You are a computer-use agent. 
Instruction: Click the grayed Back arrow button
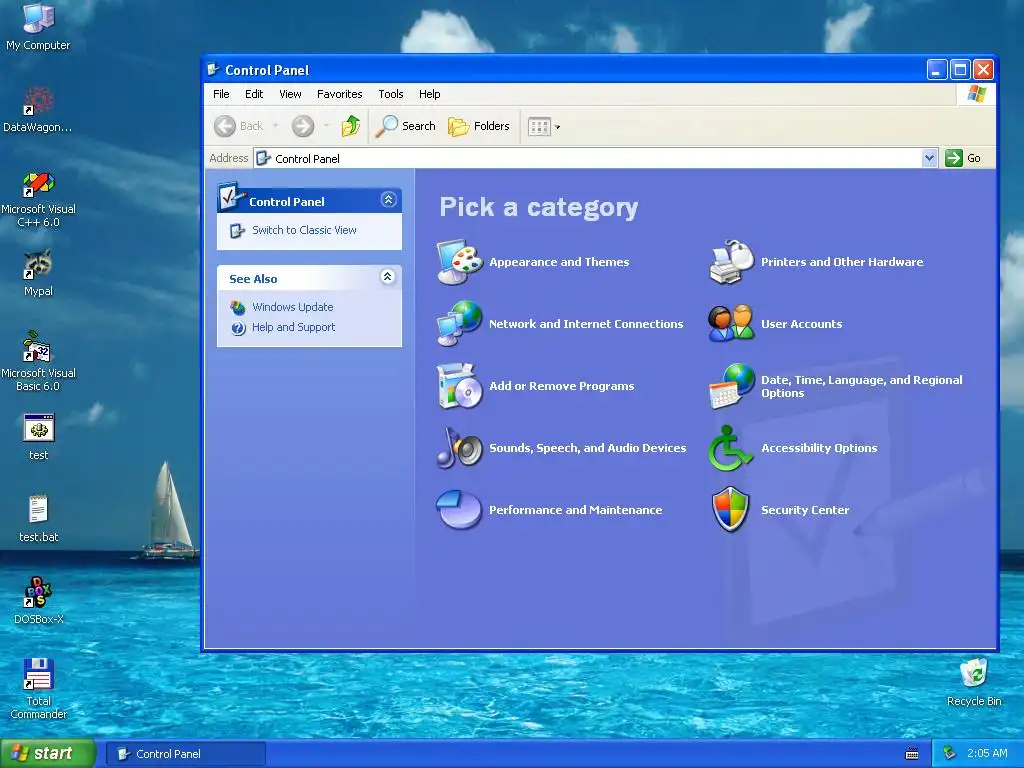(238, 126)
